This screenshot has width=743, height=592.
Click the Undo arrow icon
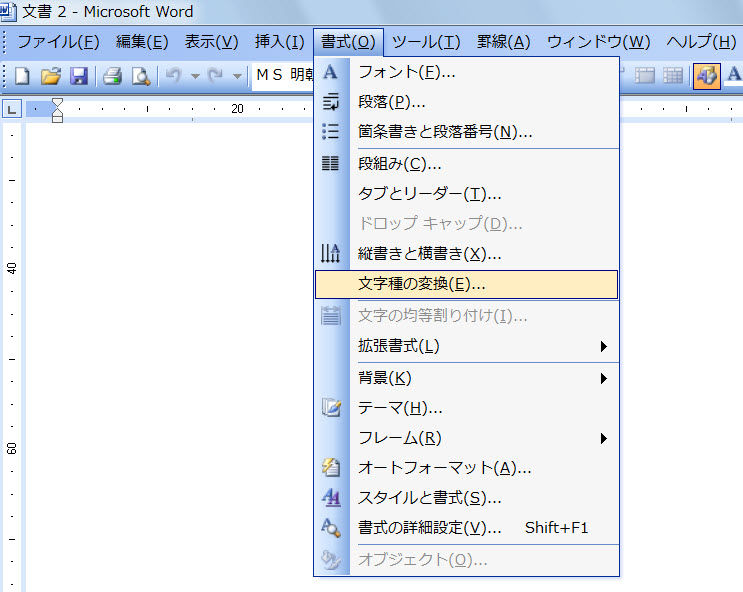tap(173, 76)
